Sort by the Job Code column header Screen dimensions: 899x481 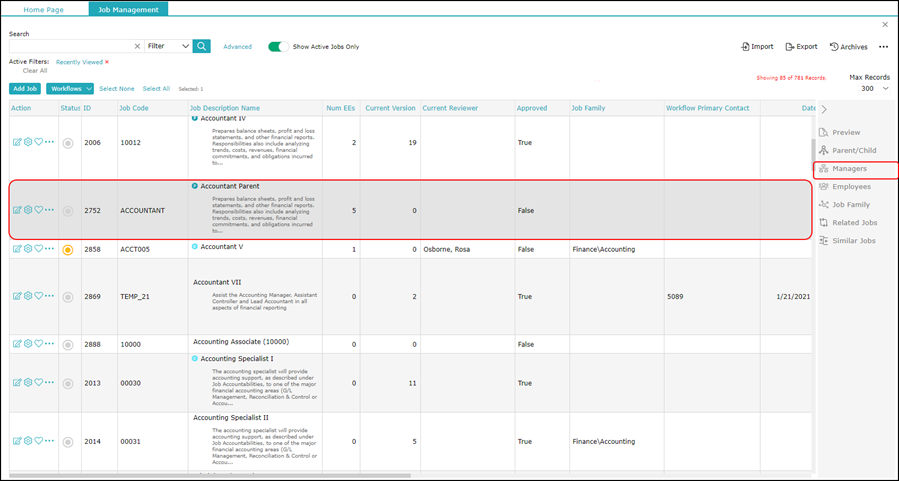pos(134,108)
